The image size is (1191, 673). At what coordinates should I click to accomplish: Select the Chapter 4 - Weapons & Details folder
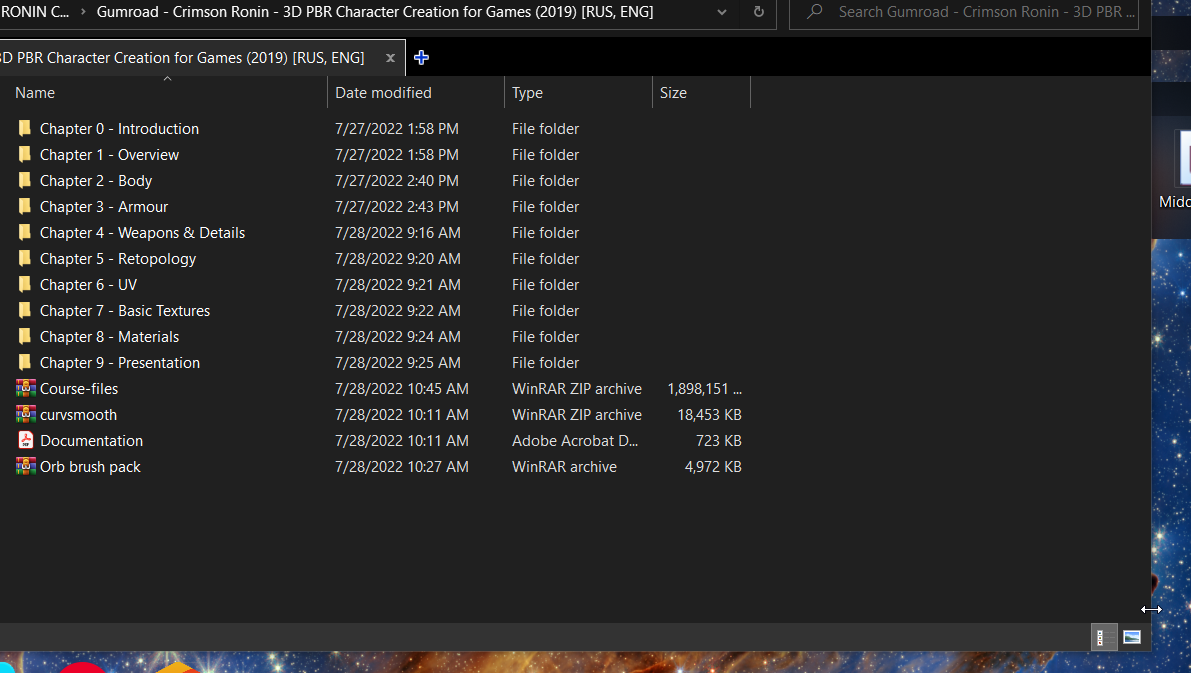tap(142, 232)
